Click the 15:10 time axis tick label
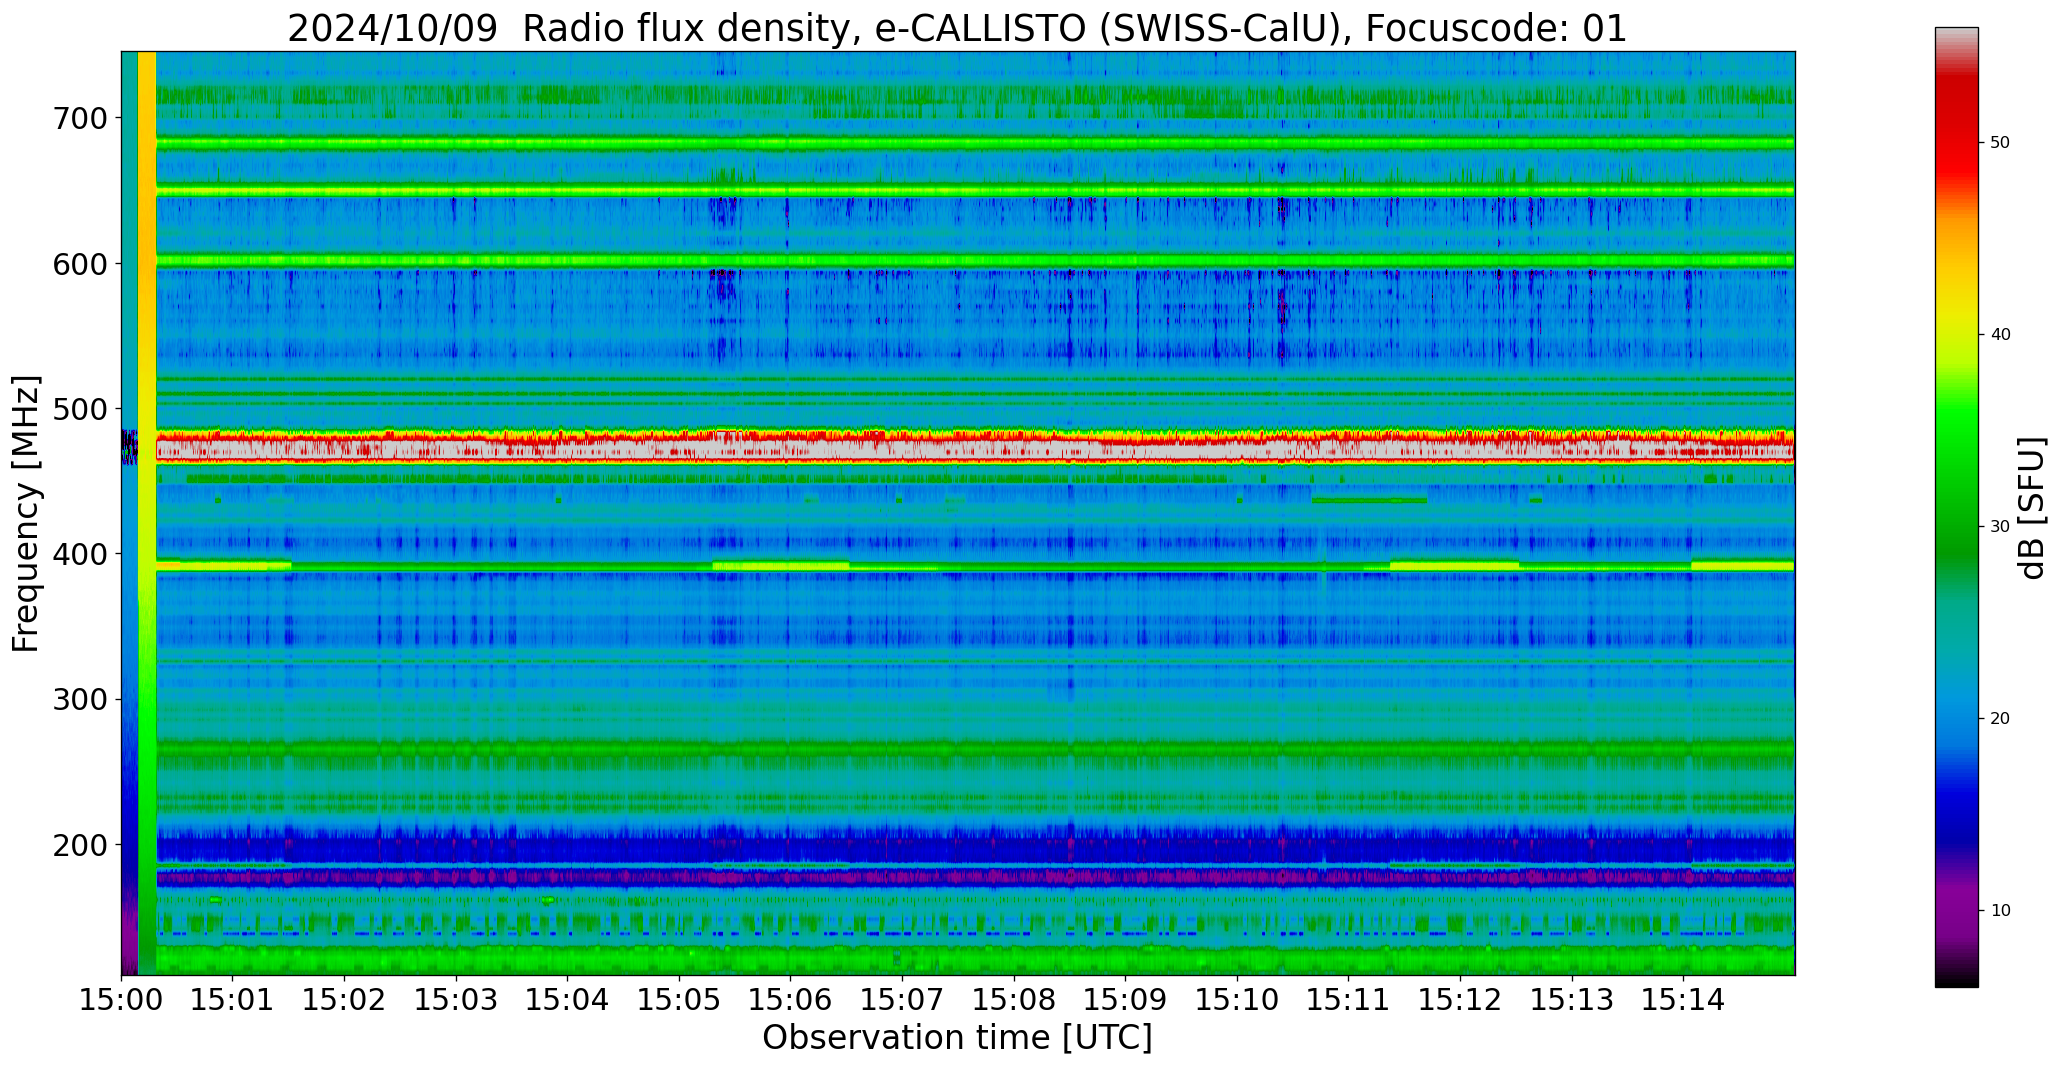2062x1067 pixels. pyautogui.click(x=1237, y=999)
